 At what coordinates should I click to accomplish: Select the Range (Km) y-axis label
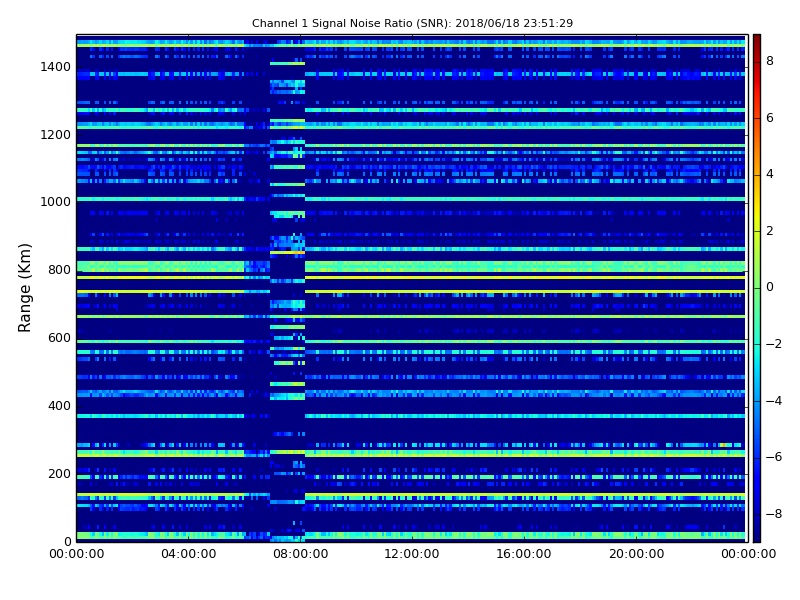tap(24, 288)
